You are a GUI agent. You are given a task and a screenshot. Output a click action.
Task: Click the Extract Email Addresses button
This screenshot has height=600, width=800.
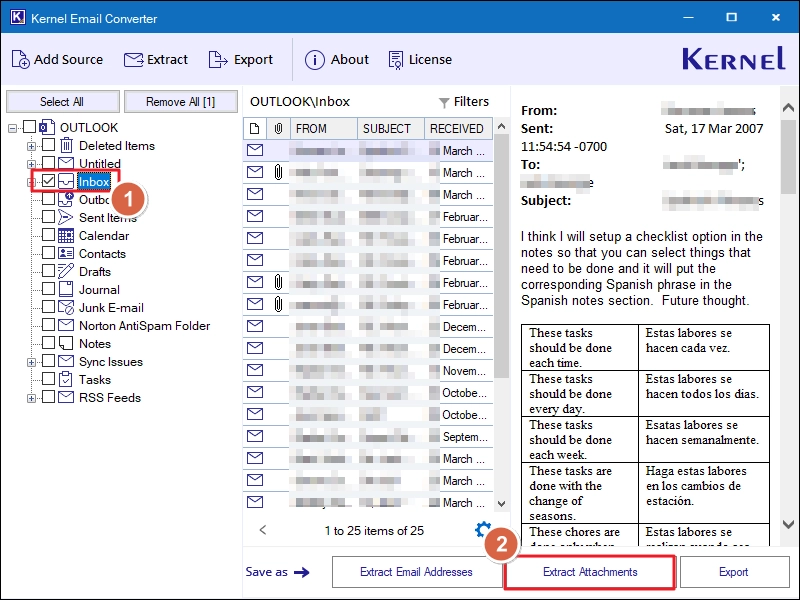[x=416, y=572]
